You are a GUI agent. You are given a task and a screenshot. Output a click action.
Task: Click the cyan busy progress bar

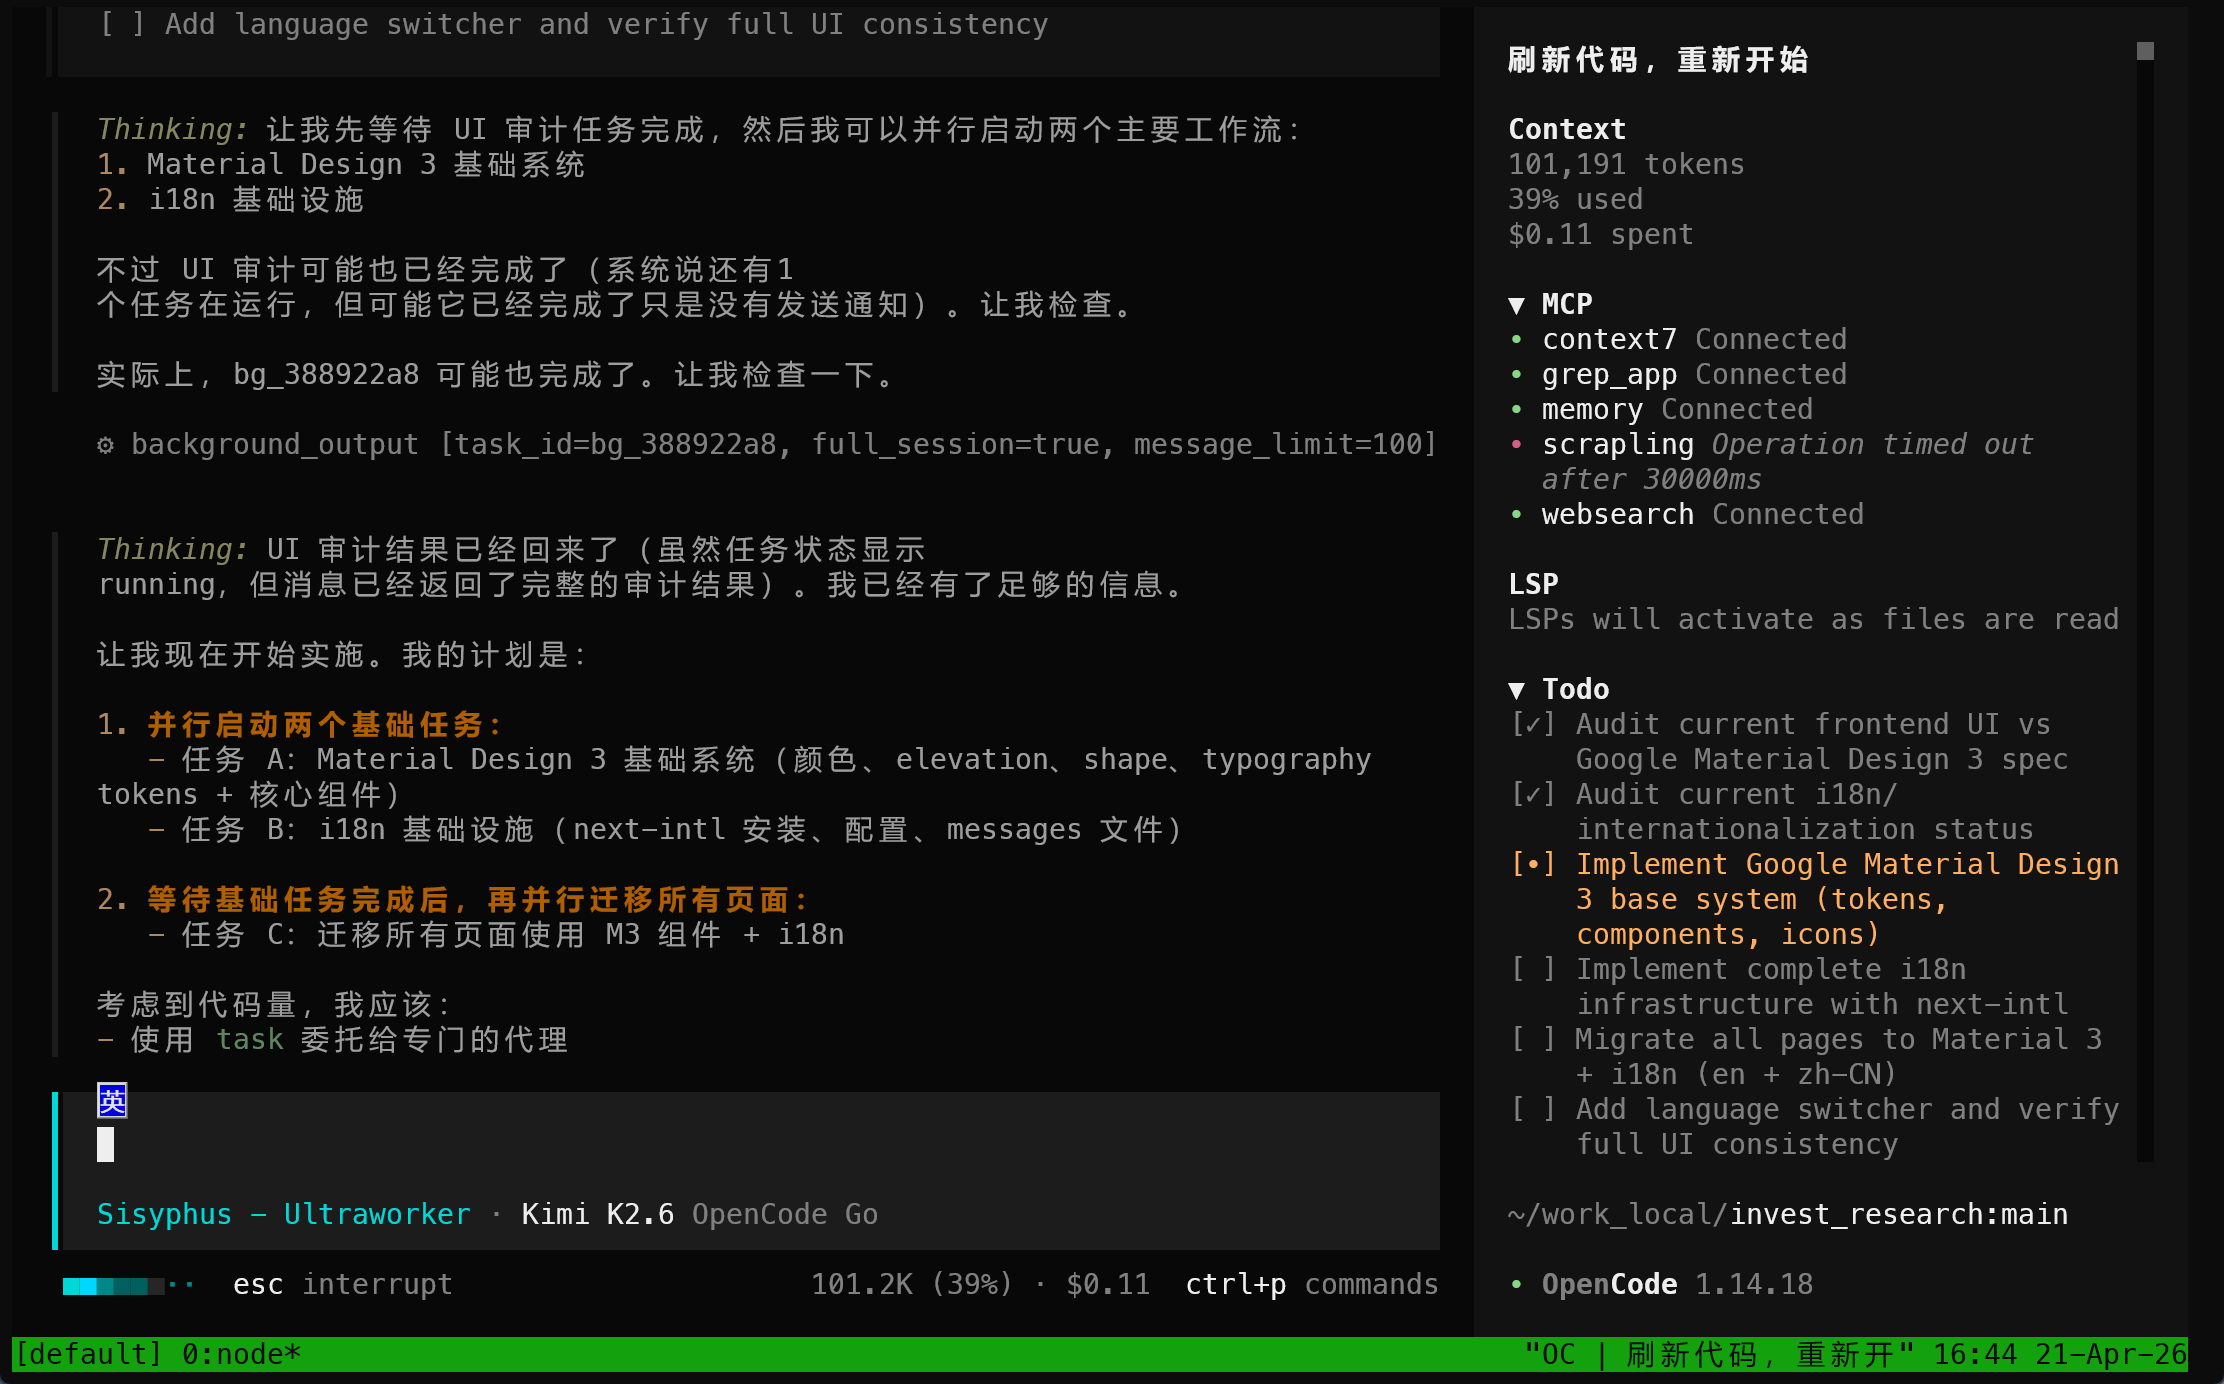[128, 1285]
